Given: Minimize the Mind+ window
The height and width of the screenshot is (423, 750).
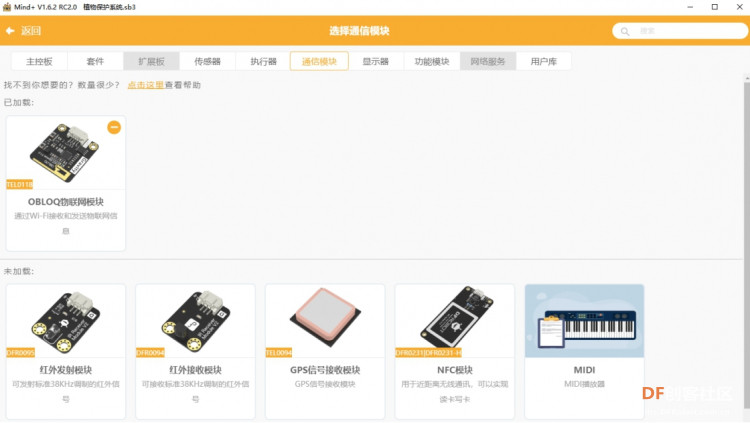Looking at the screenshot, I should [x=690, y=7].
